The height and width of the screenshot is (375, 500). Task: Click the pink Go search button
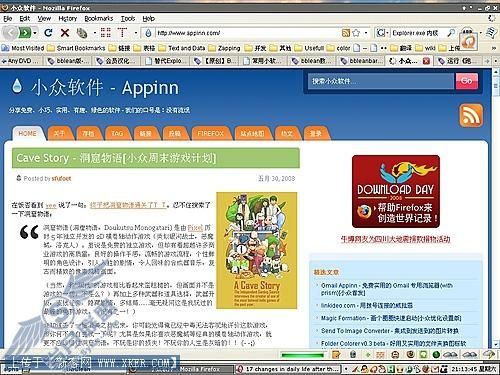(x=466, y=81)
